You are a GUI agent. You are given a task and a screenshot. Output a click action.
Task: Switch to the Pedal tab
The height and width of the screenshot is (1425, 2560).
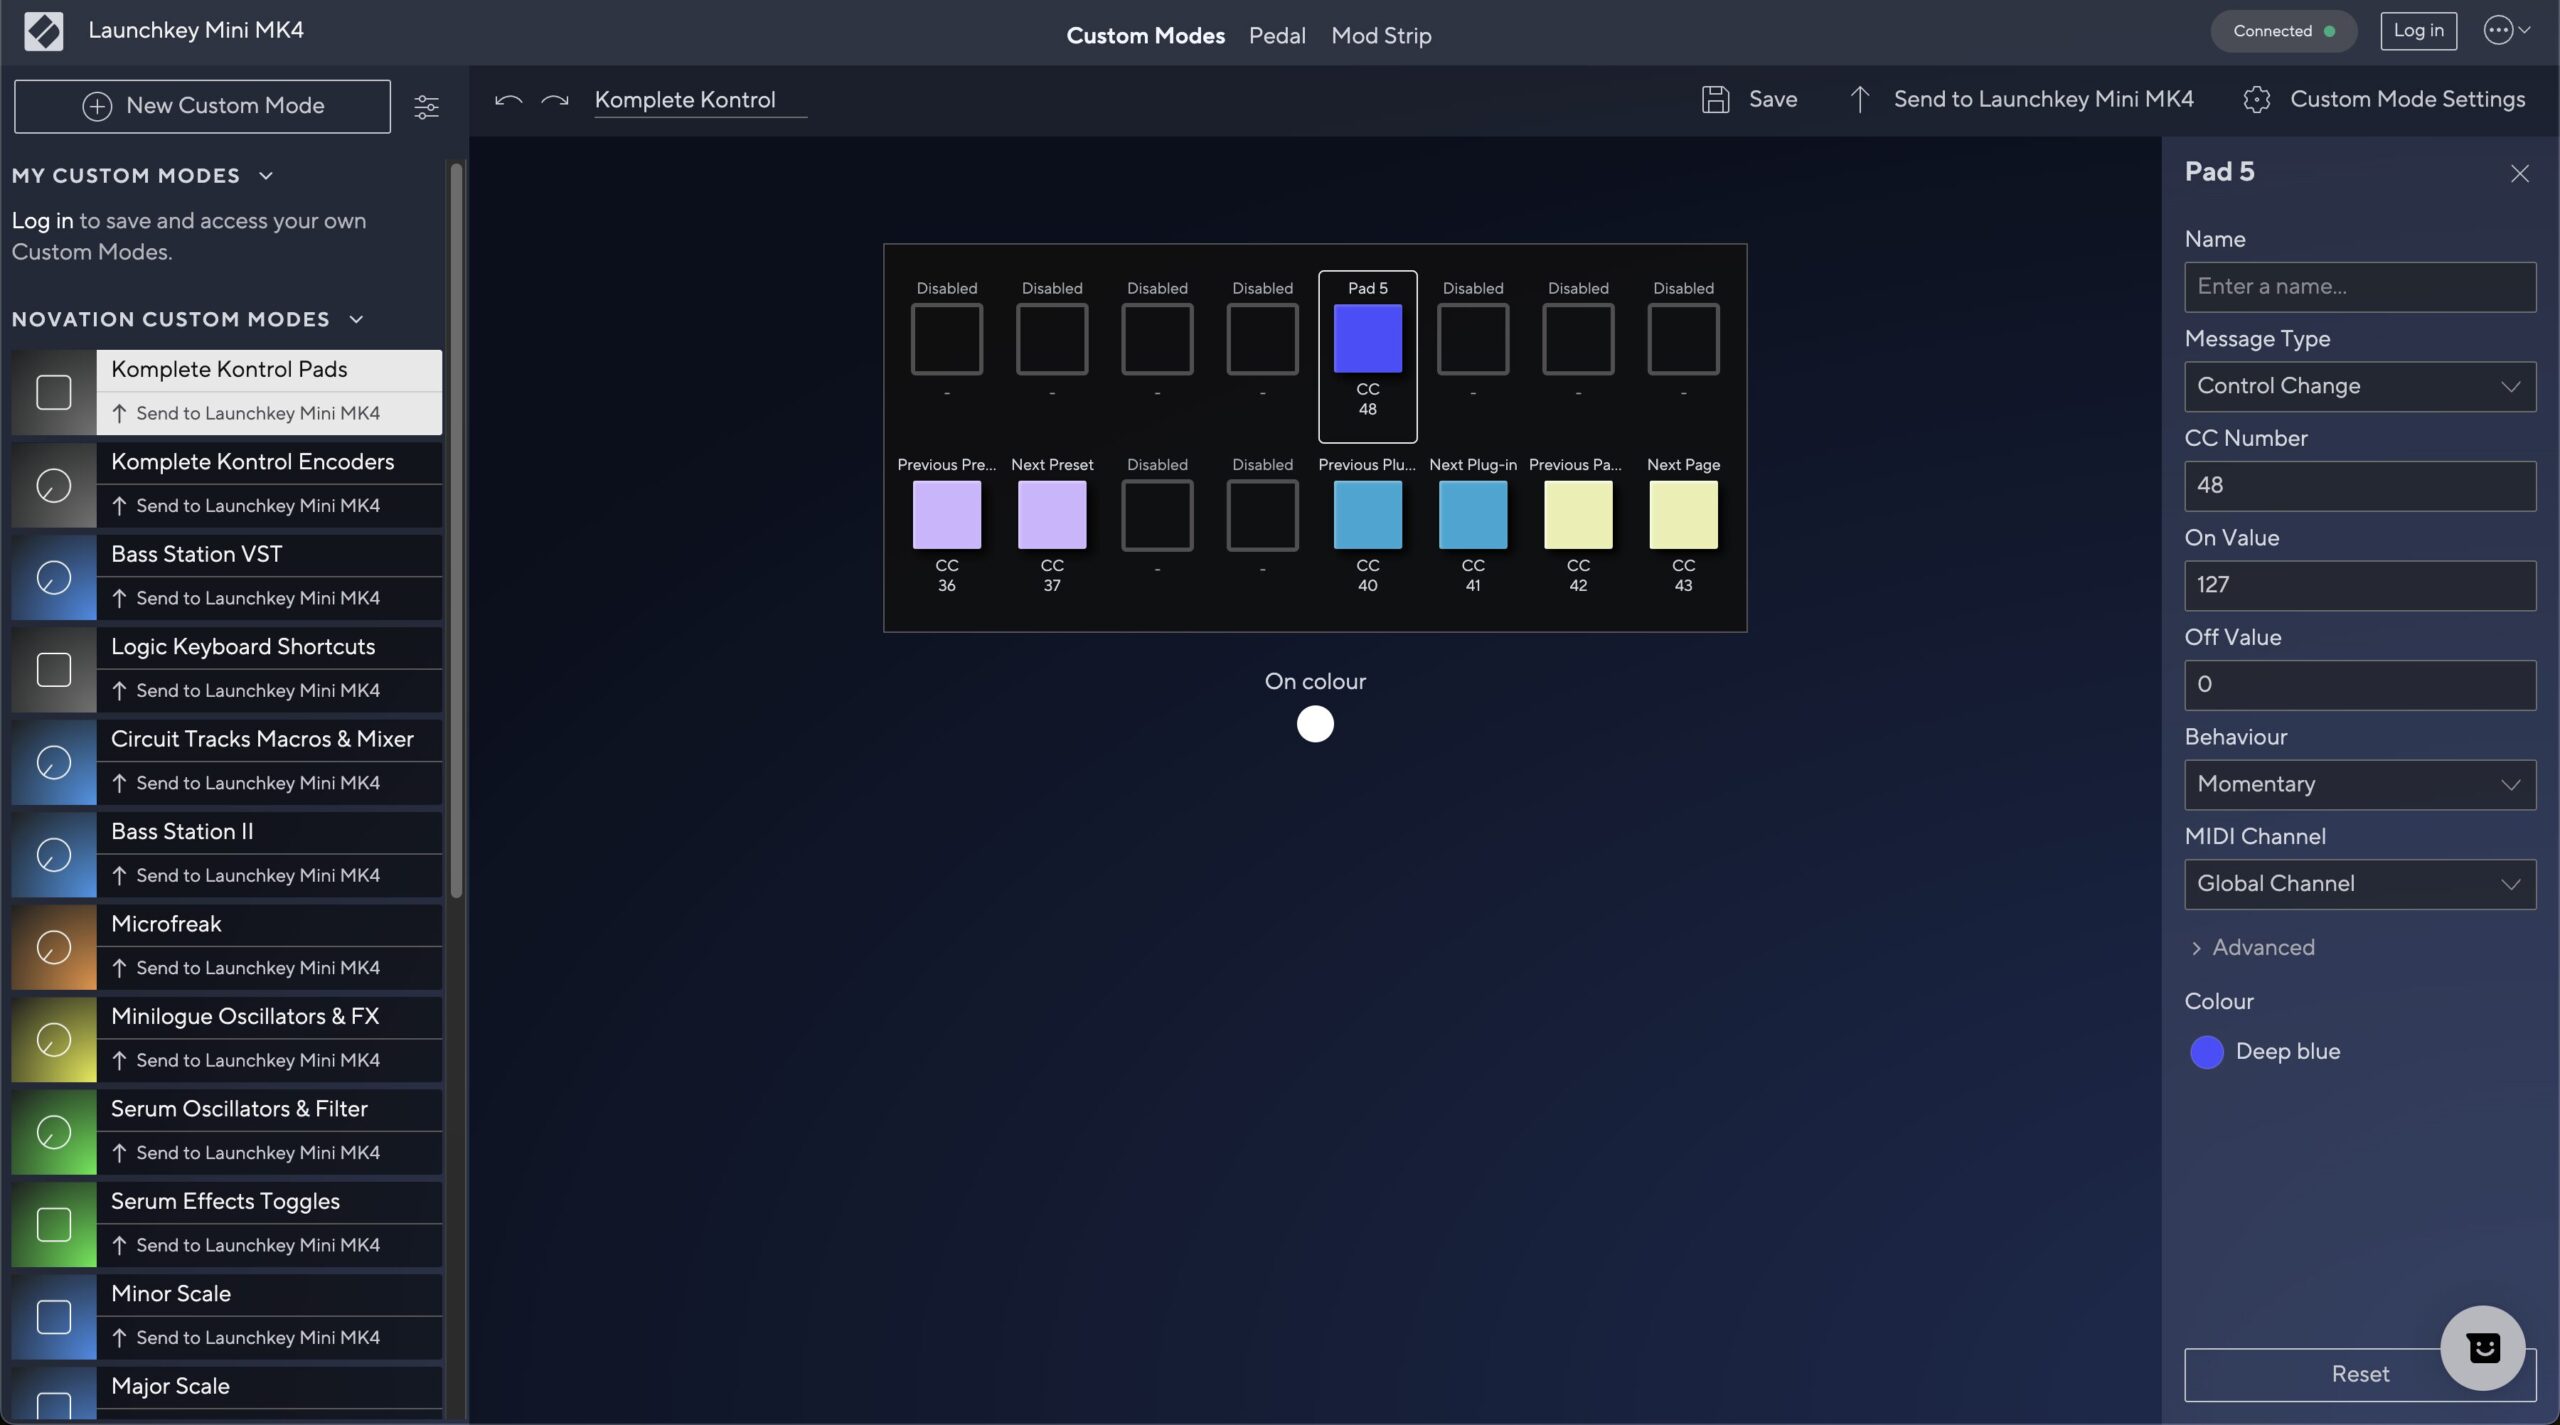tap(1276, 36)
